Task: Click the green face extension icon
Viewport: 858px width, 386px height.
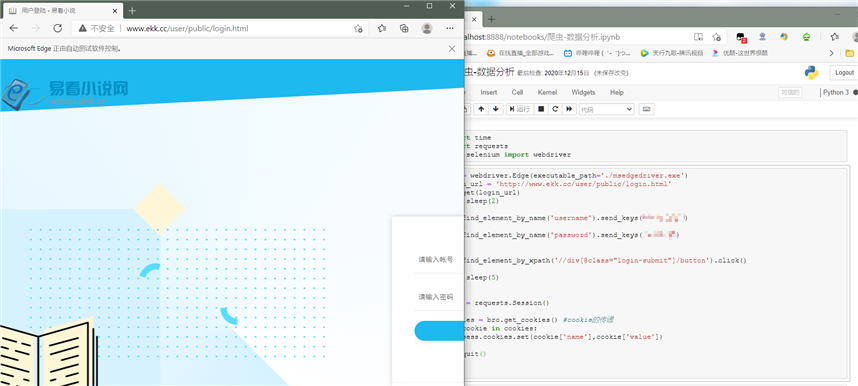Action: (x=807, y=37)
